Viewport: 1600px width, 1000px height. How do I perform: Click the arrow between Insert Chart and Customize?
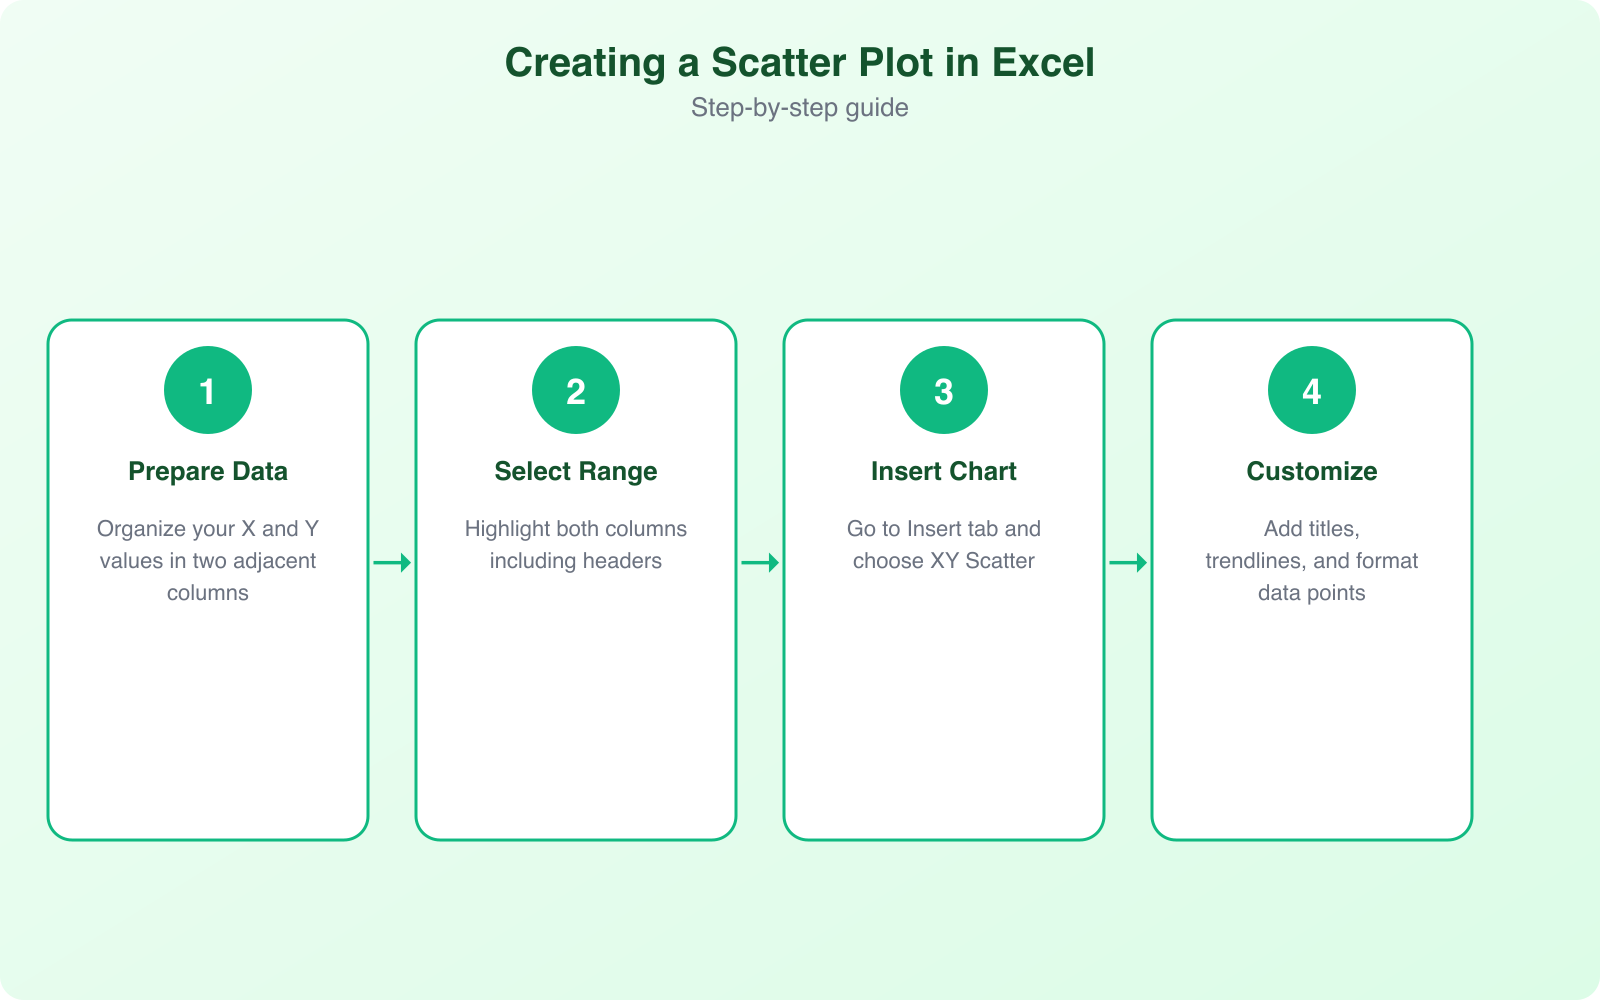tap(1128, 562)
